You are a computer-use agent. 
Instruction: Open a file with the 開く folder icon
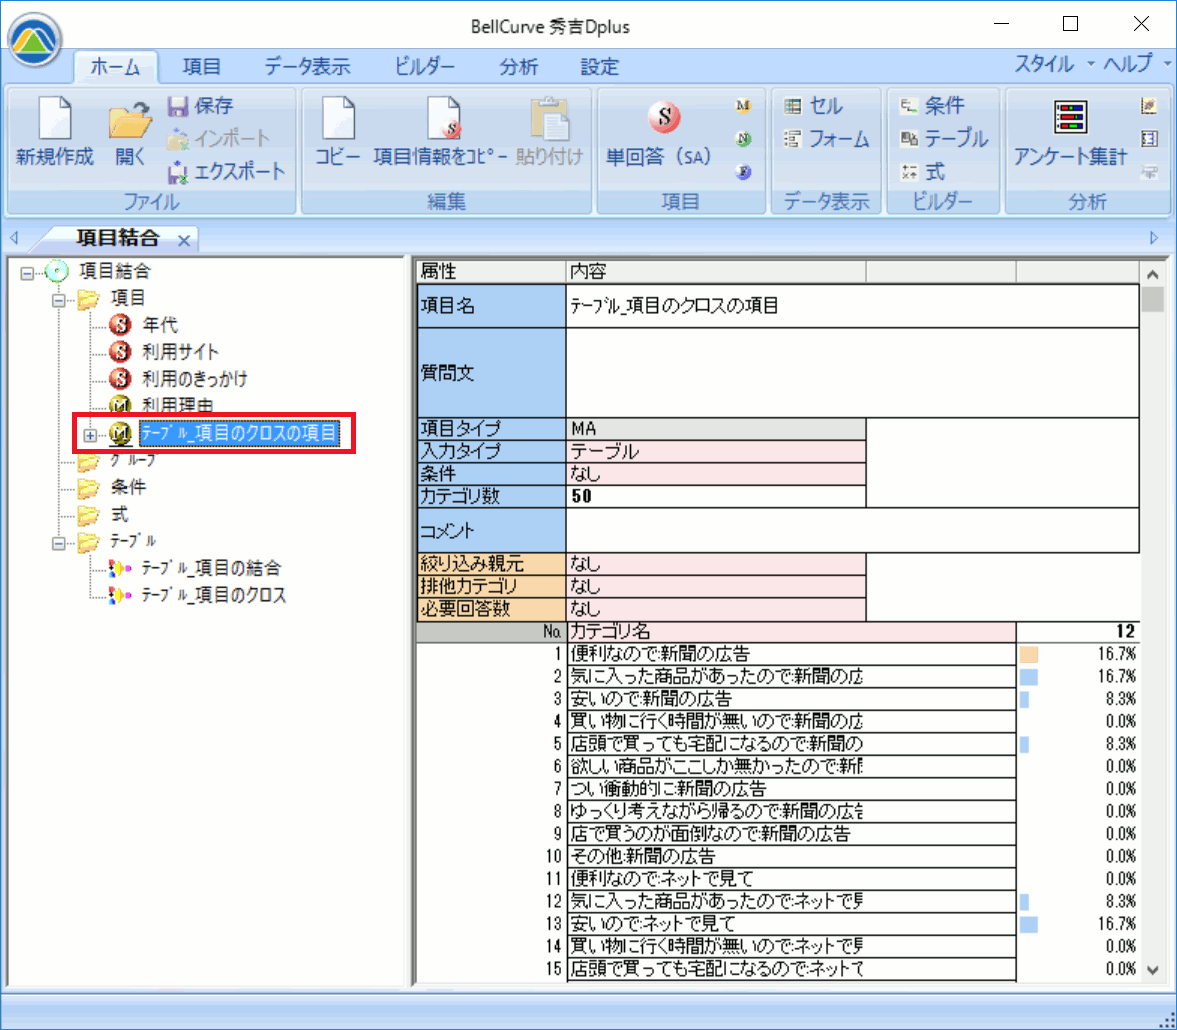click(130, 120)
